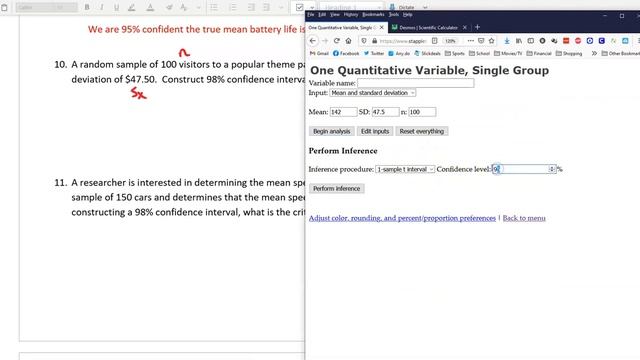Bookmark this page with the star icon
This screenshot has width=640, height=360.
(491, 41)
